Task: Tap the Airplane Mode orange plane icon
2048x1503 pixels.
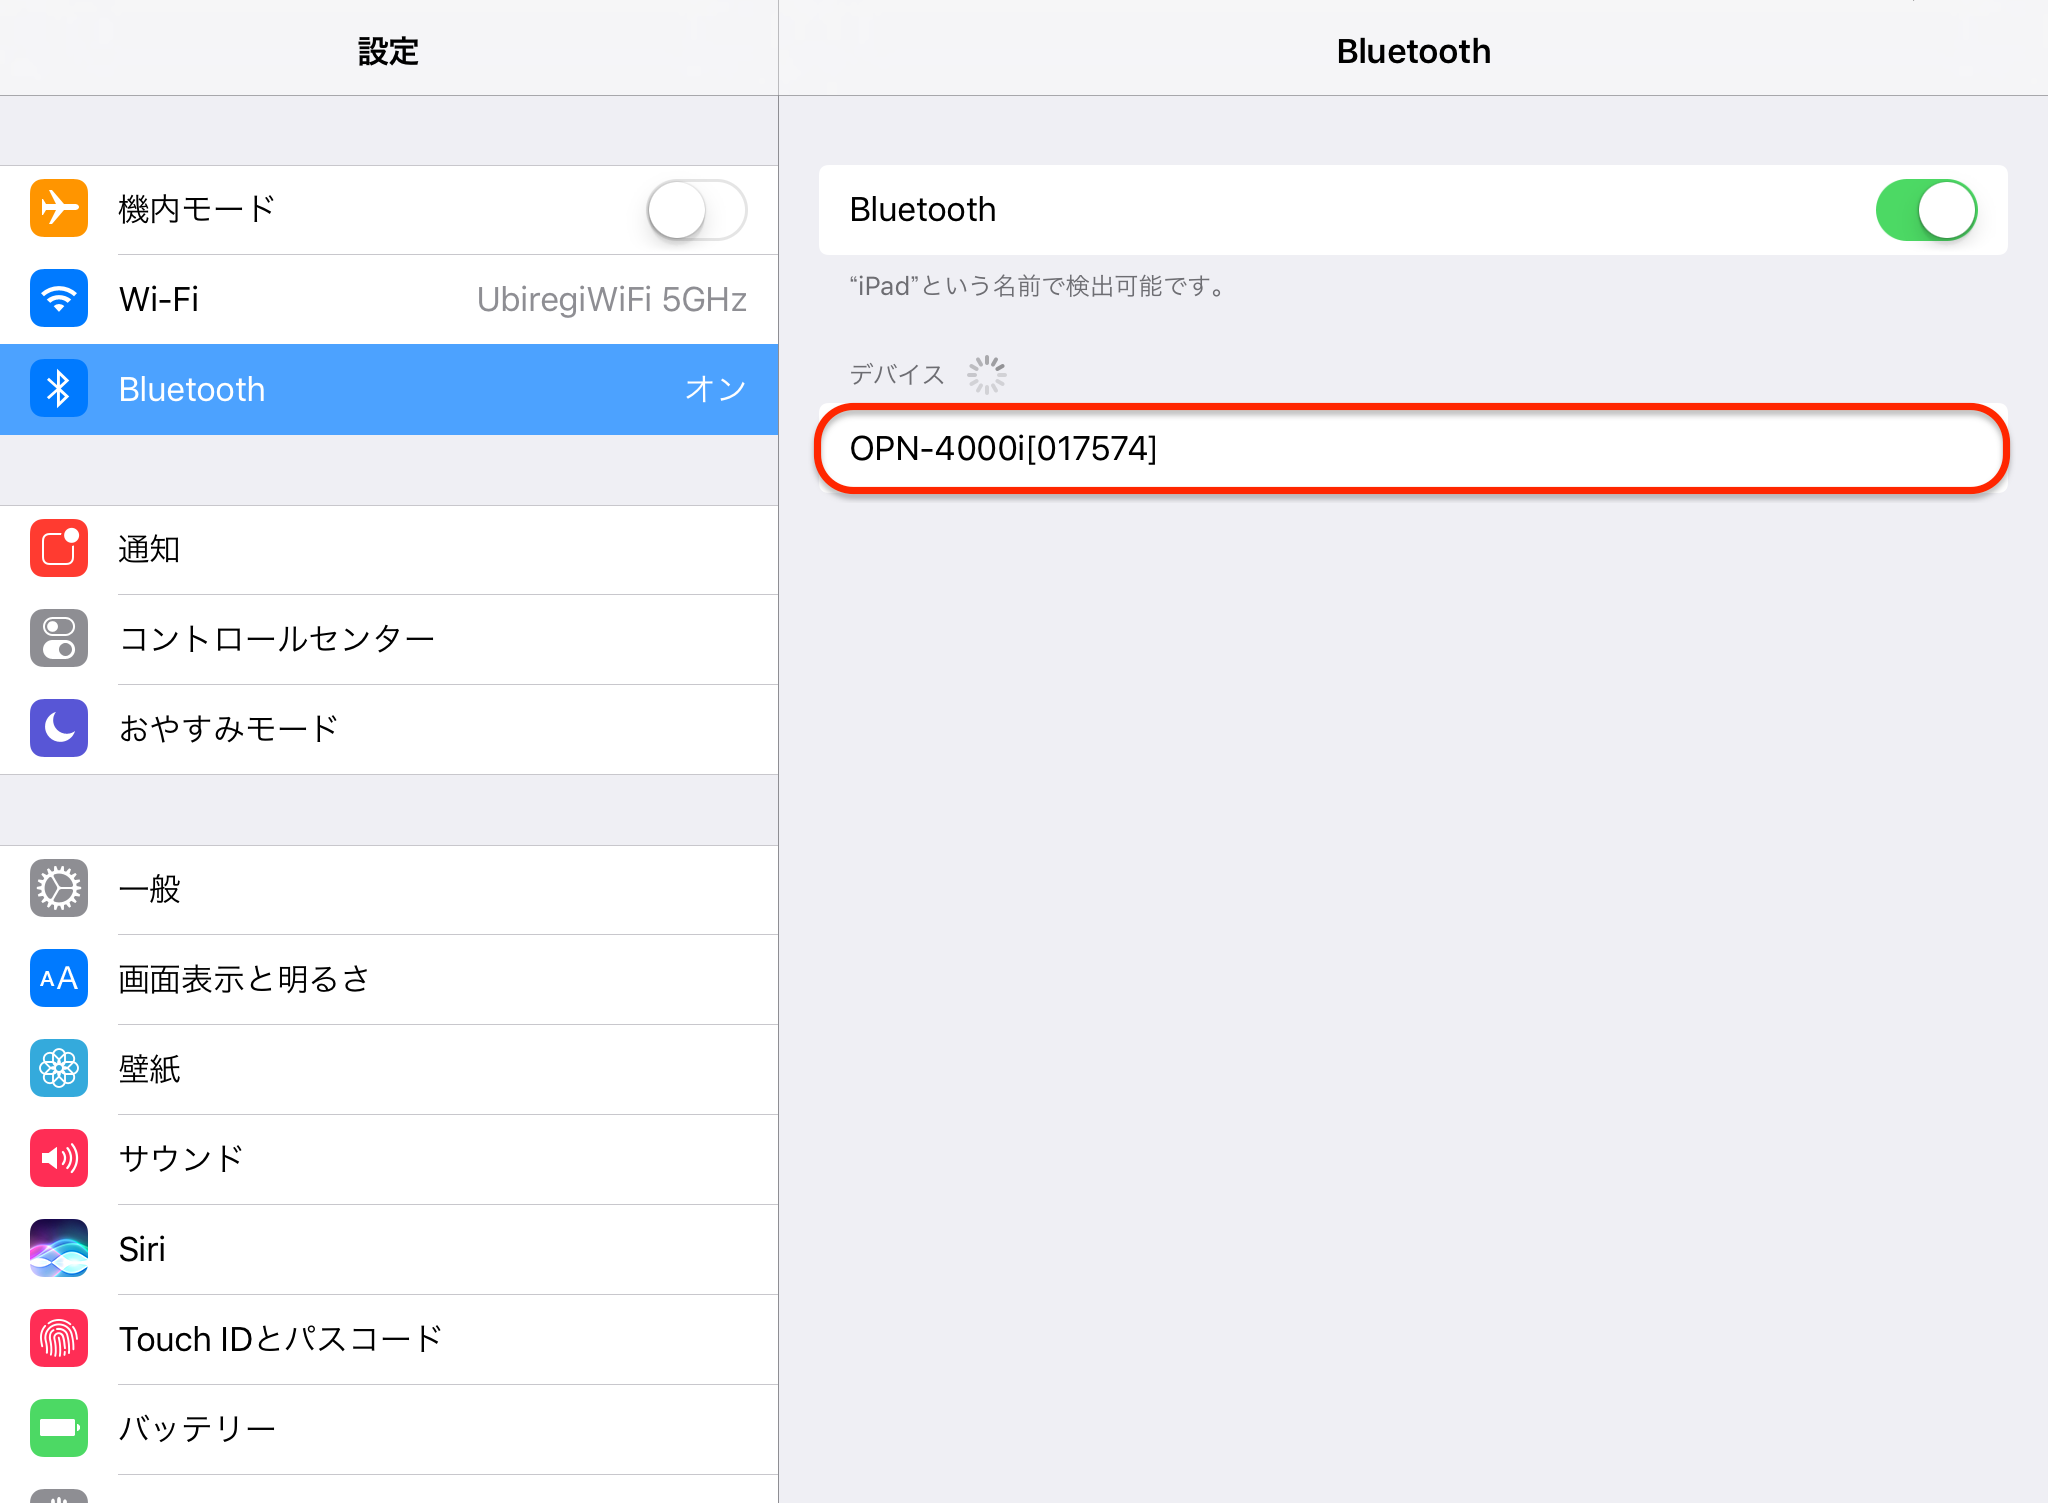Action: [x=59, y=209]
